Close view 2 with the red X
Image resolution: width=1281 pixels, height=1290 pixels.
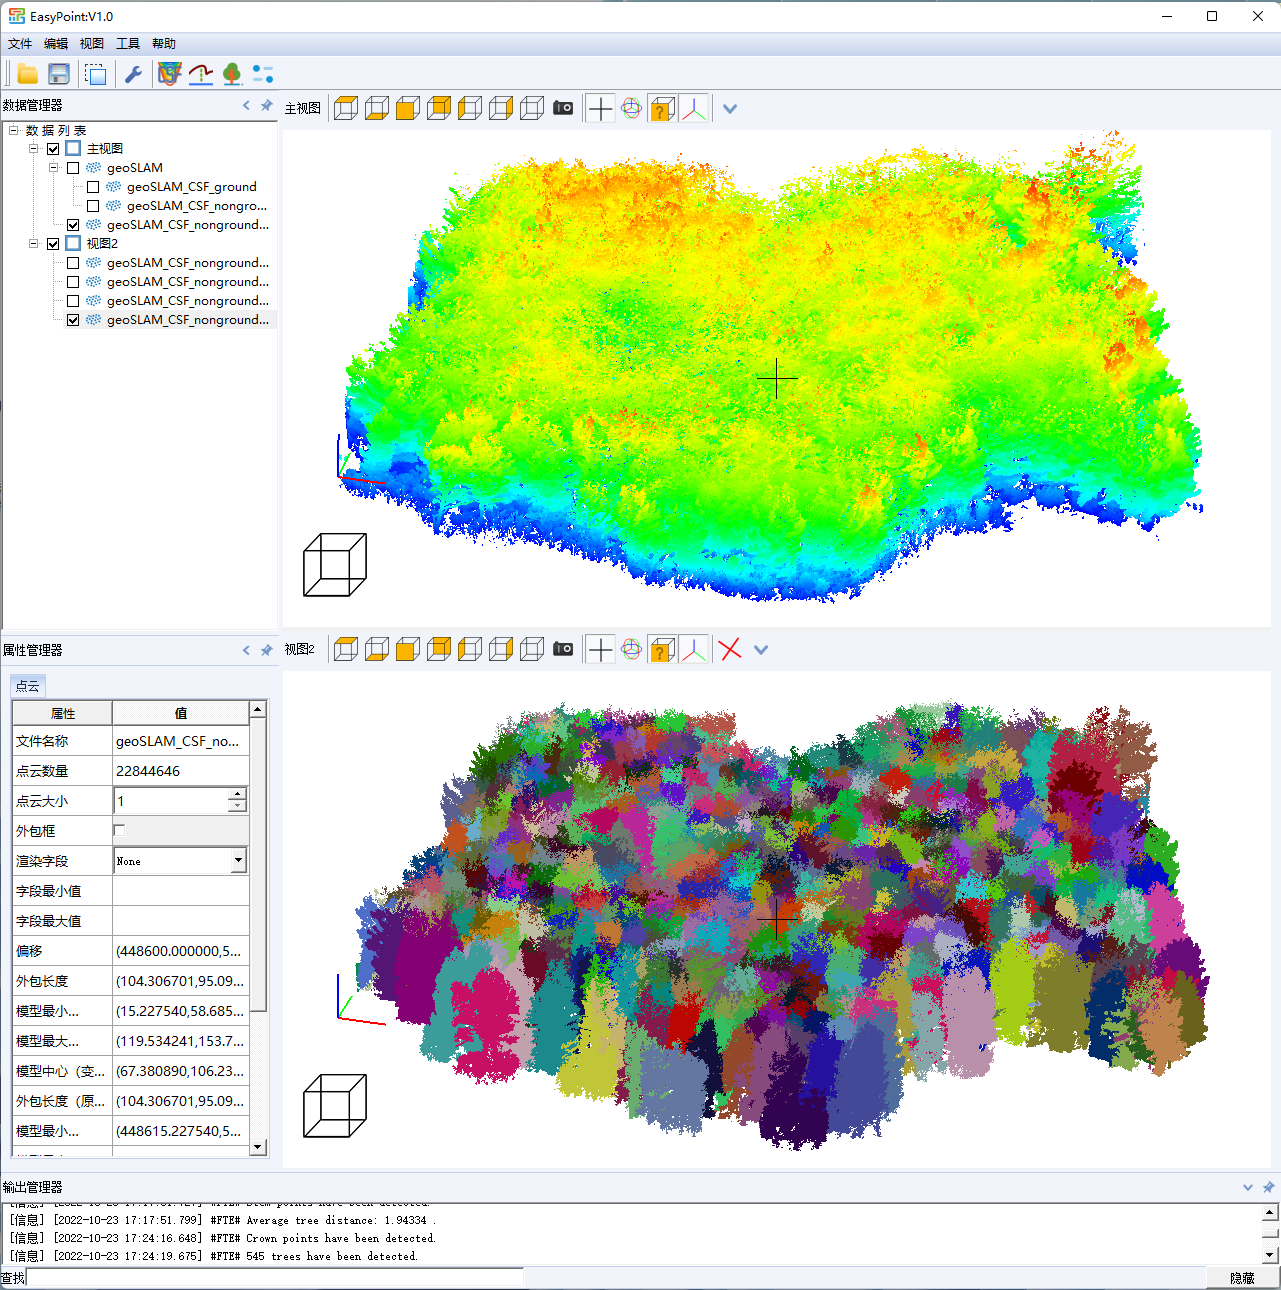click(730, 650)
